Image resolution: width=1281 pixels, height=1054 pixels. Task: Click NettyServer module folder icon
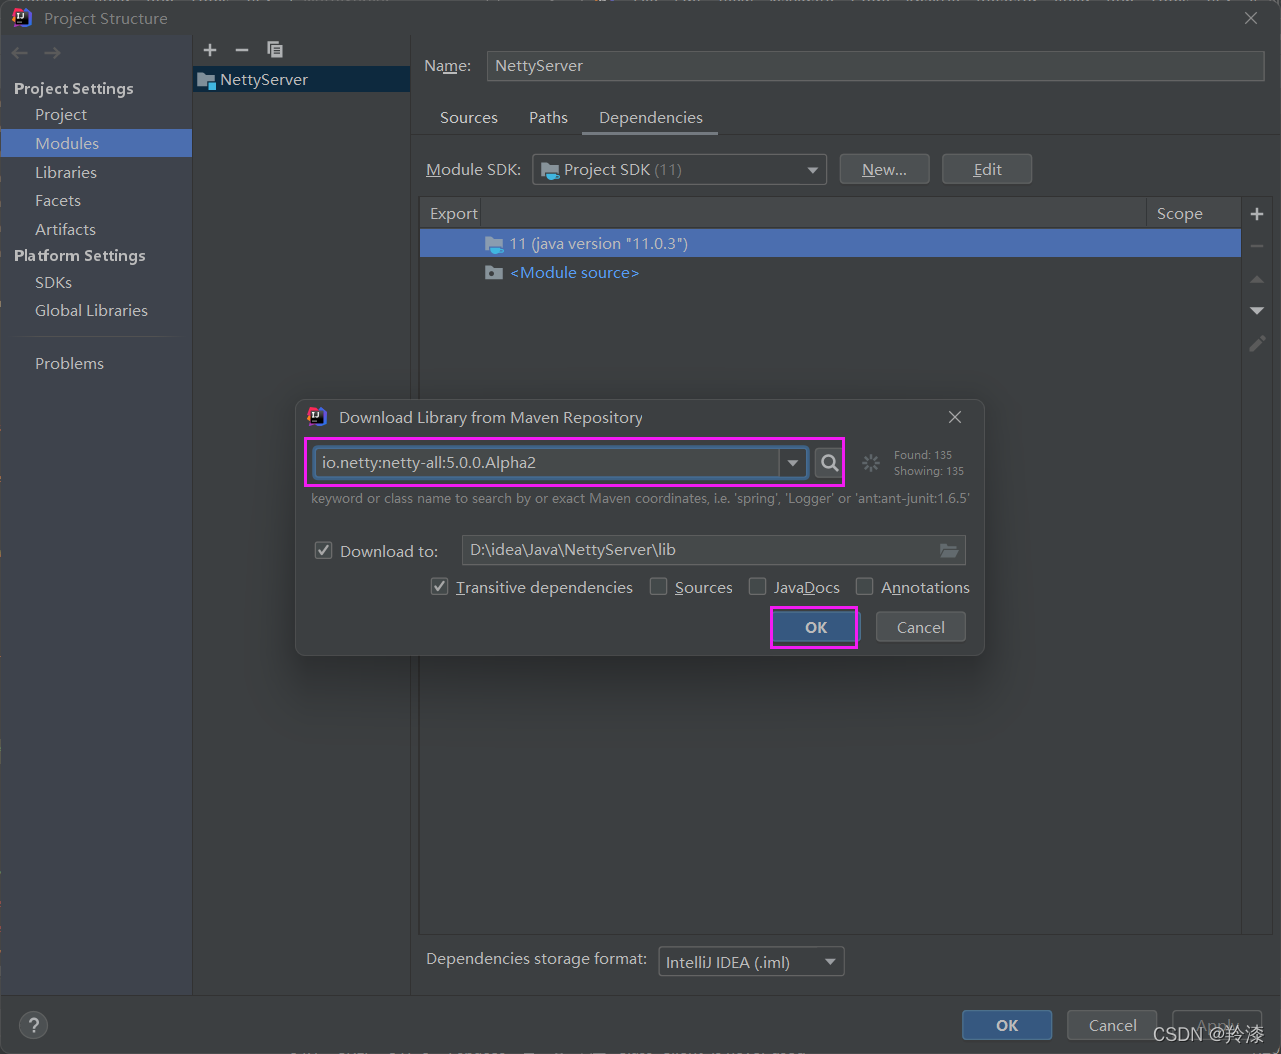pos(206,80)
